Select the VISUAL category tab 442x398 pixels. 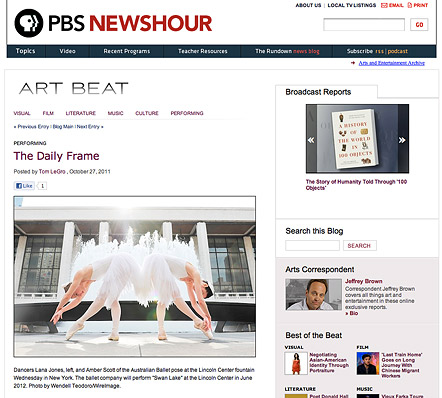point(22,113)
